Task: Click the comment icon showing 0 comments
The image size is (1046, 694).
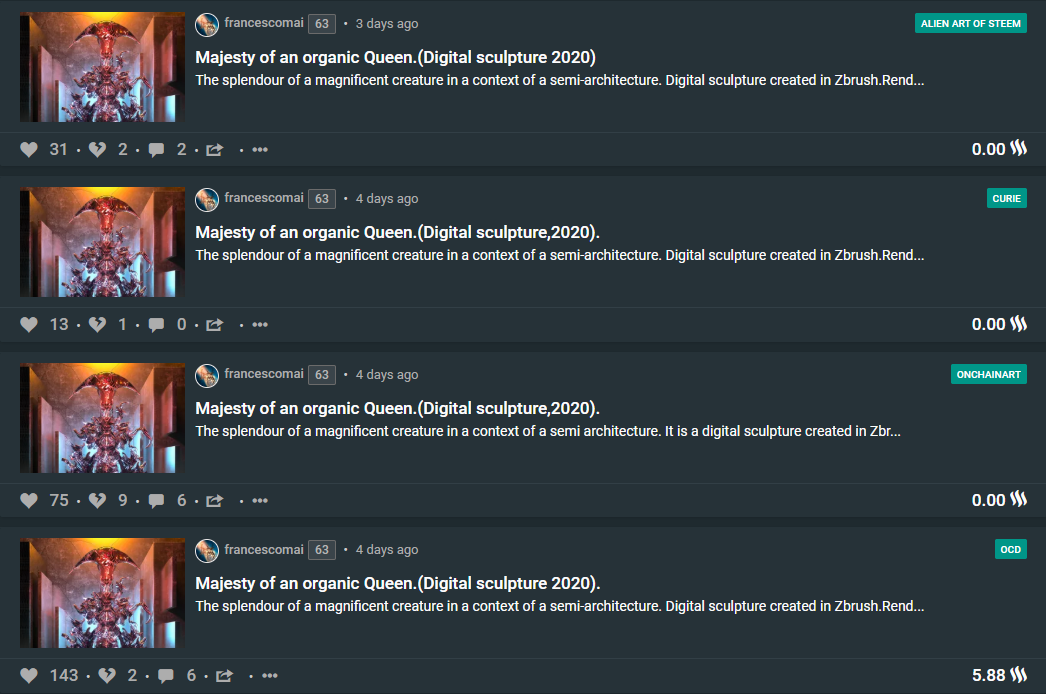Action: tap(156, 325)
